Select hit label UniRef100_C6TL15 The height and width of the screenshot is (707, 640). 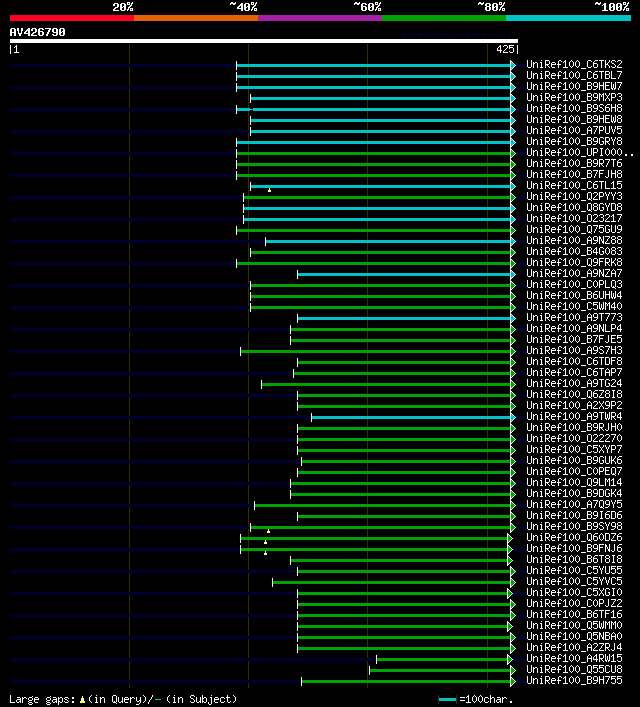point(574,185)
